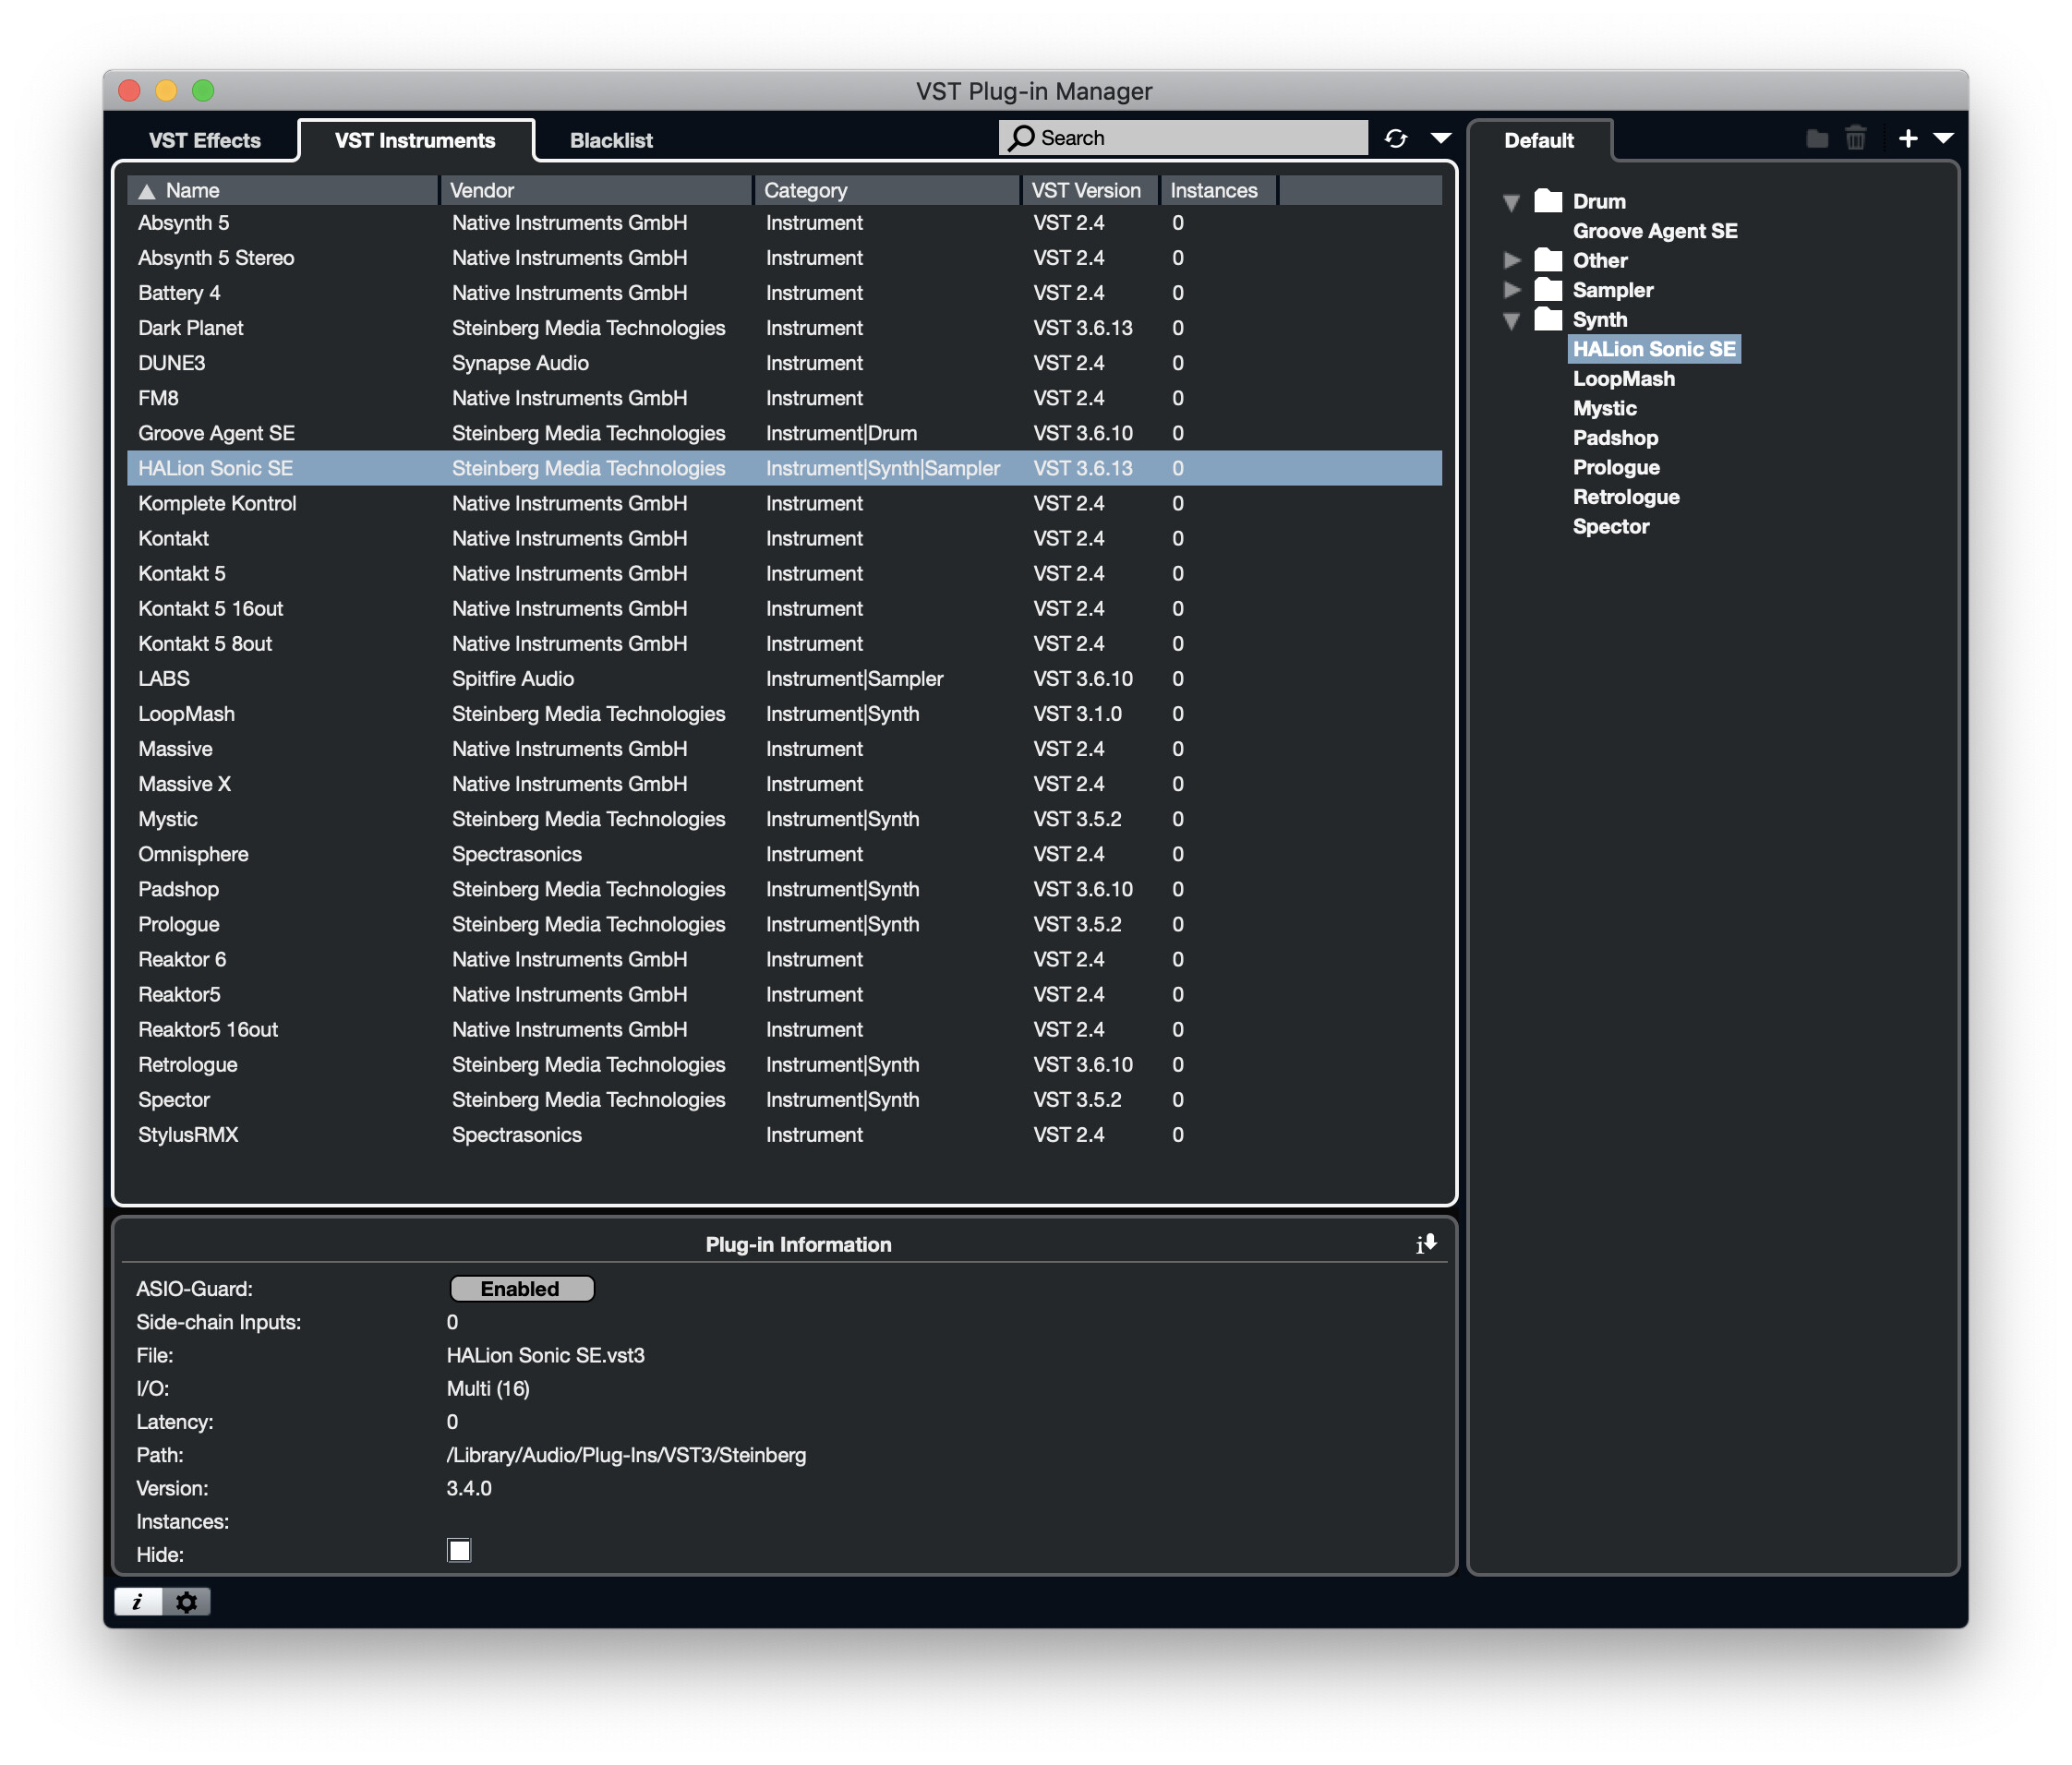Select Spector in the collection tree

tap(1610, 526)
